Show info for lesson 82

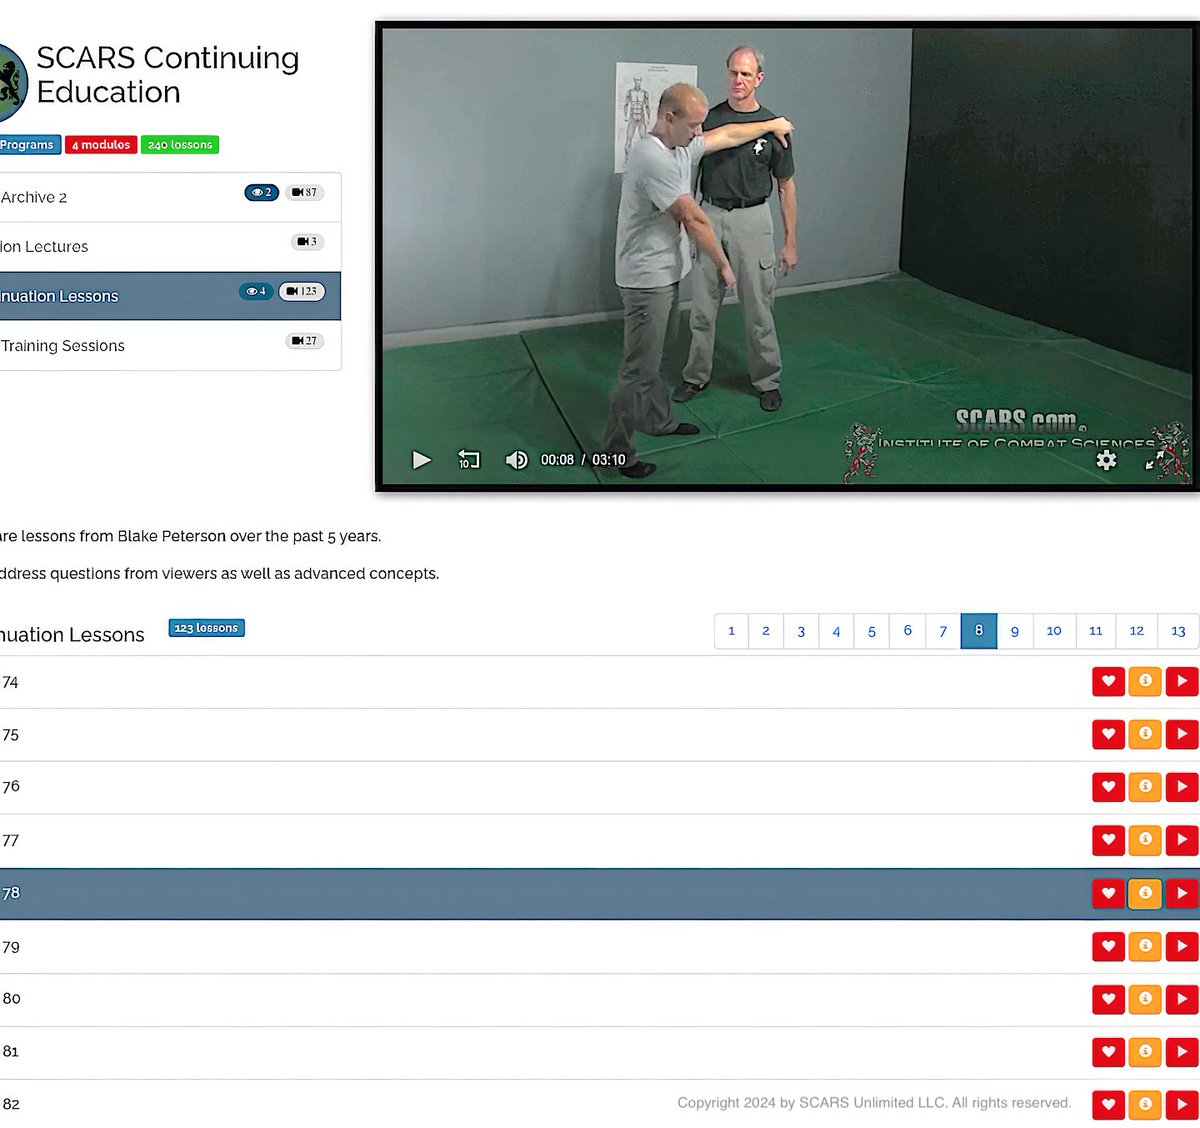tap(1145, 1104)
